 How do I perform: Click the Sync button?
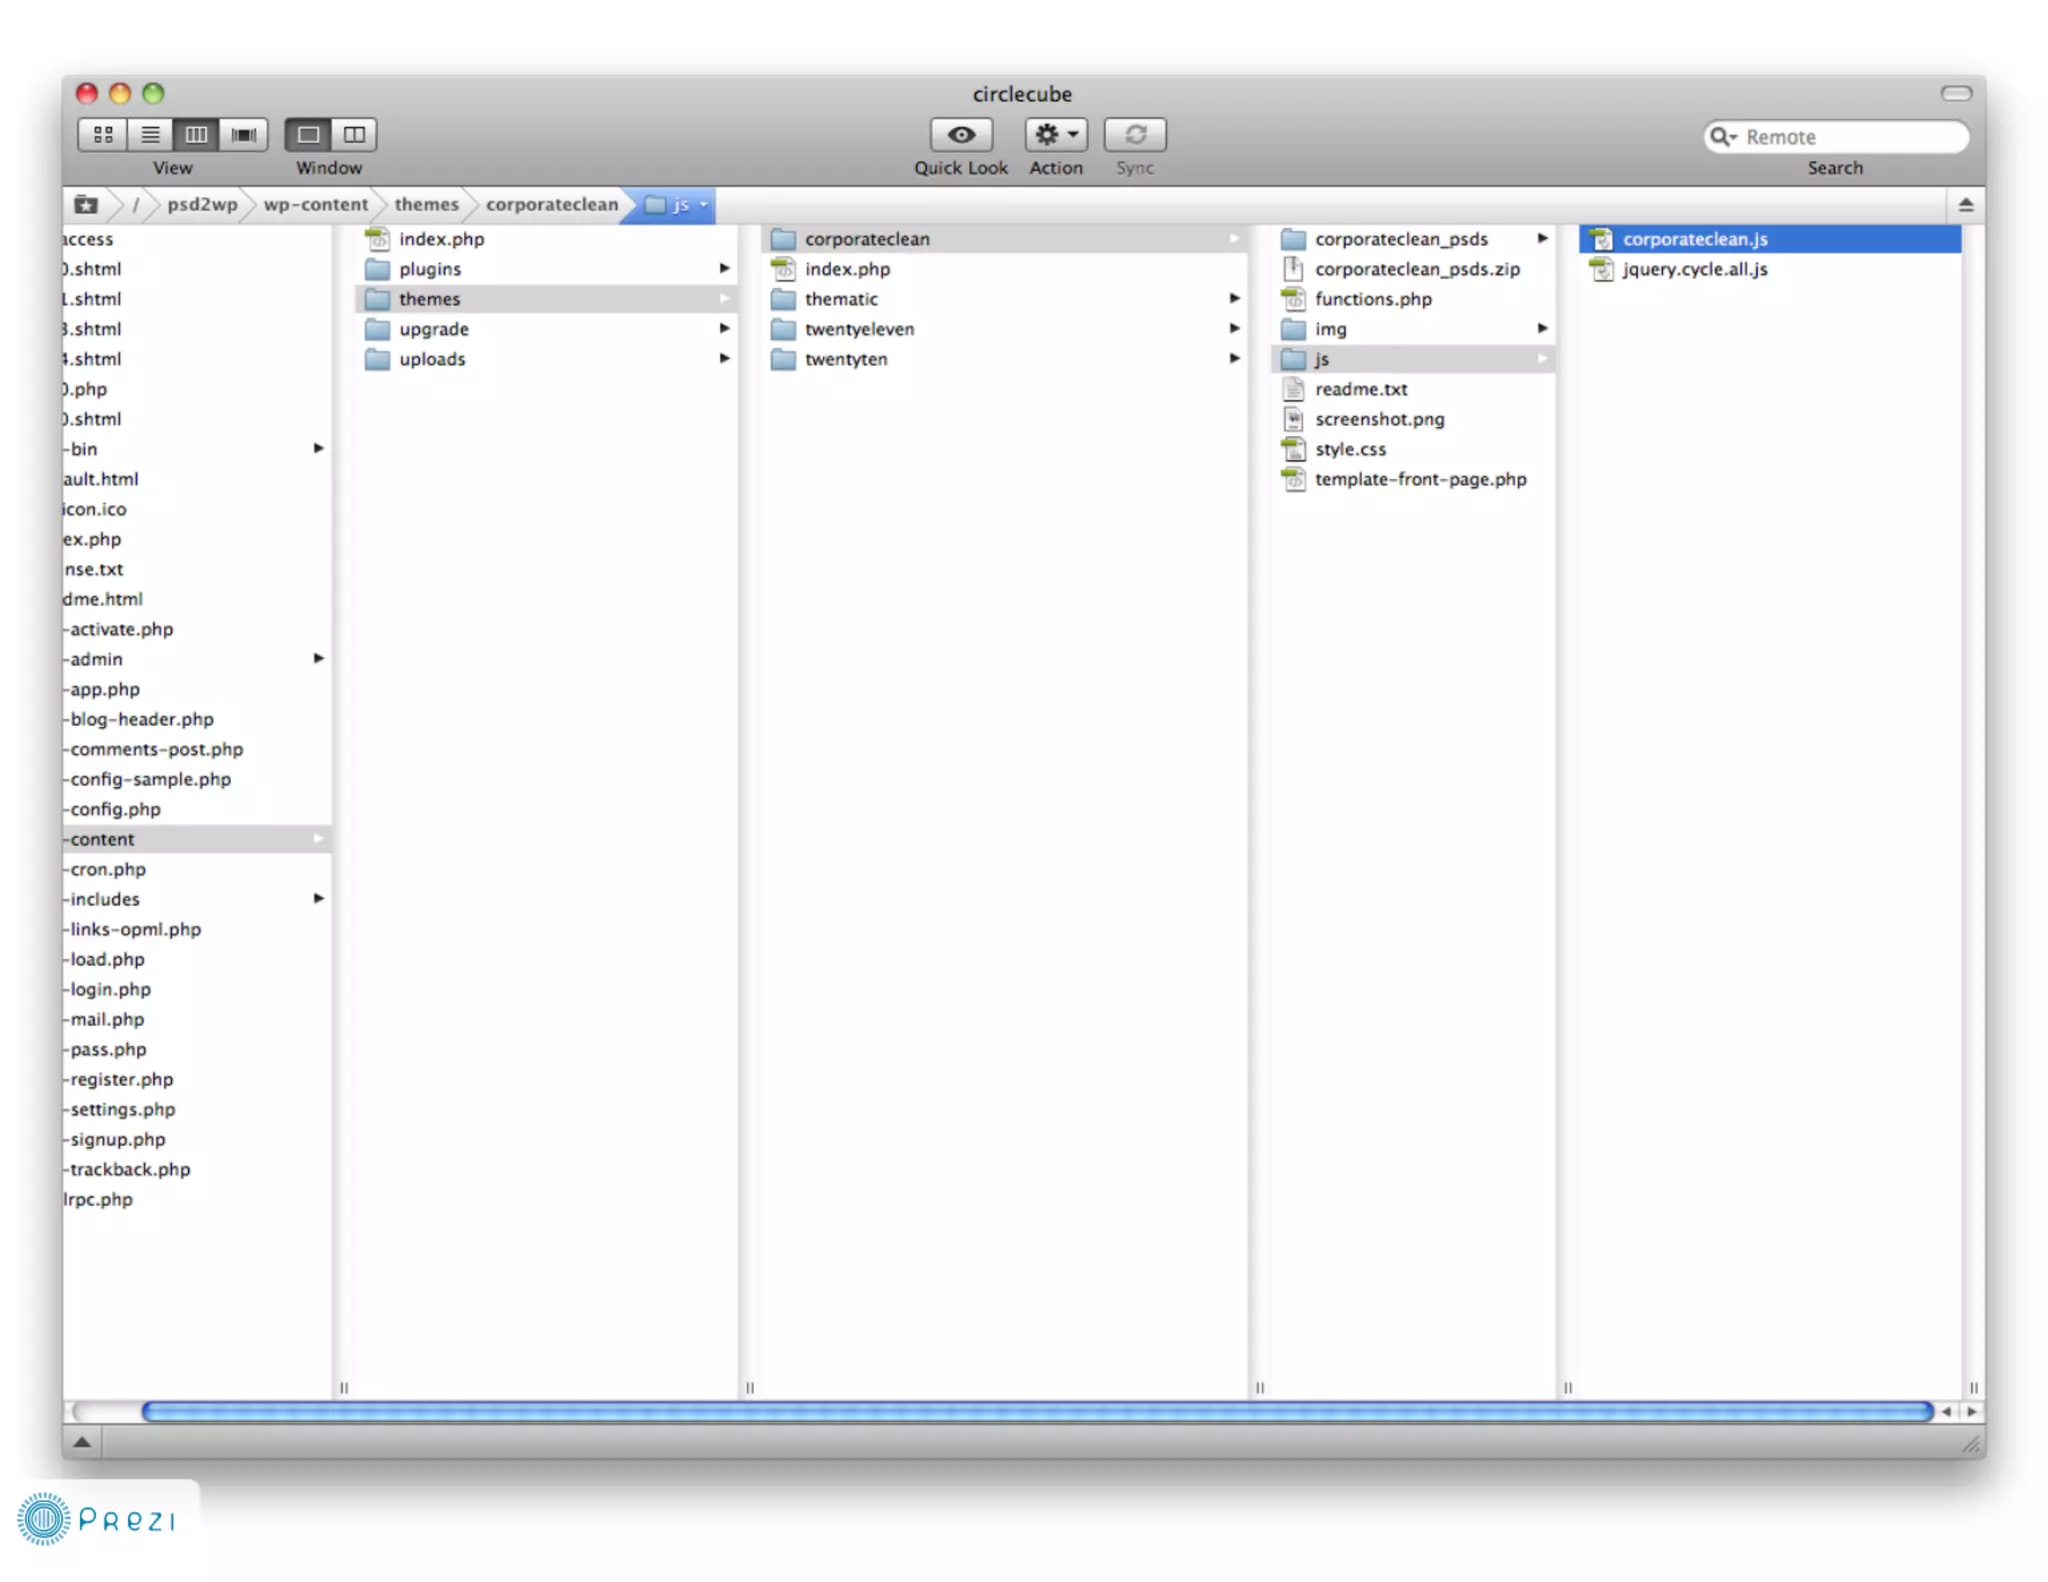(x=1135, y=134)
